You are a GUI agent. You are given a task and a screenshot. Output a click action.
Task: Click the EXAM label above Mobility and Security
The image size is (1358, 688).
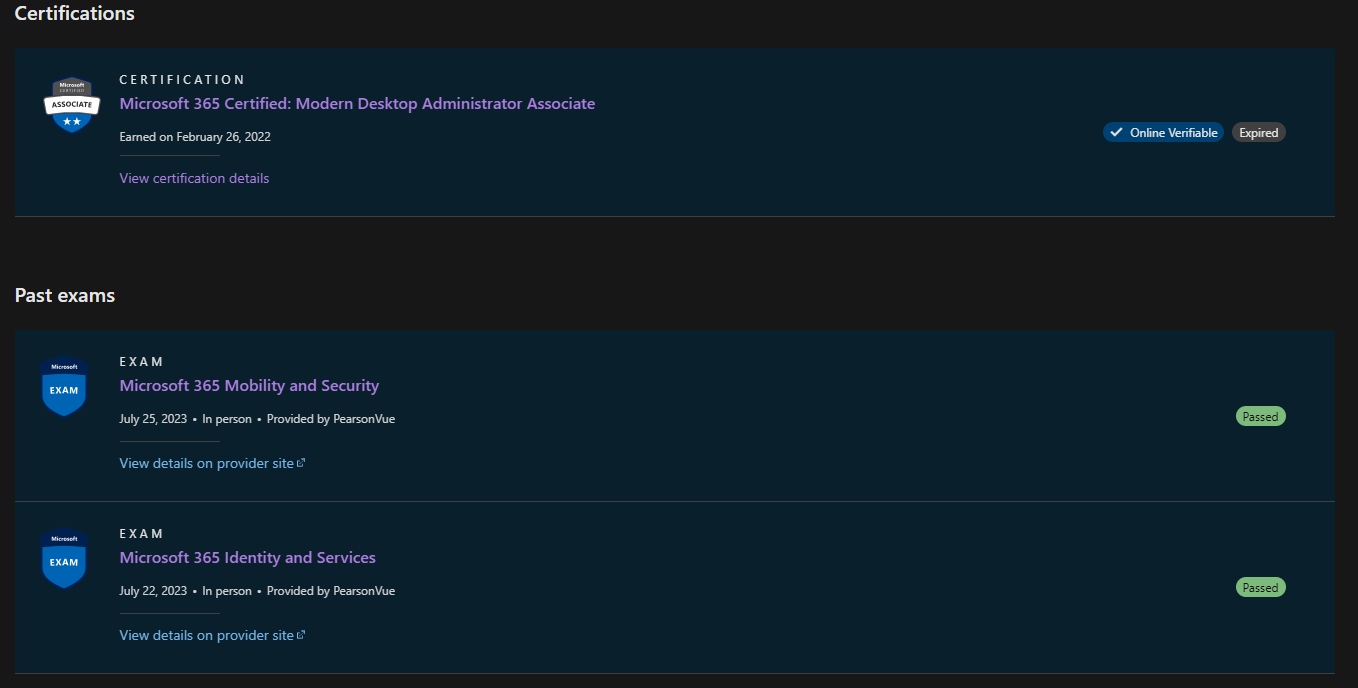point(141,362)
